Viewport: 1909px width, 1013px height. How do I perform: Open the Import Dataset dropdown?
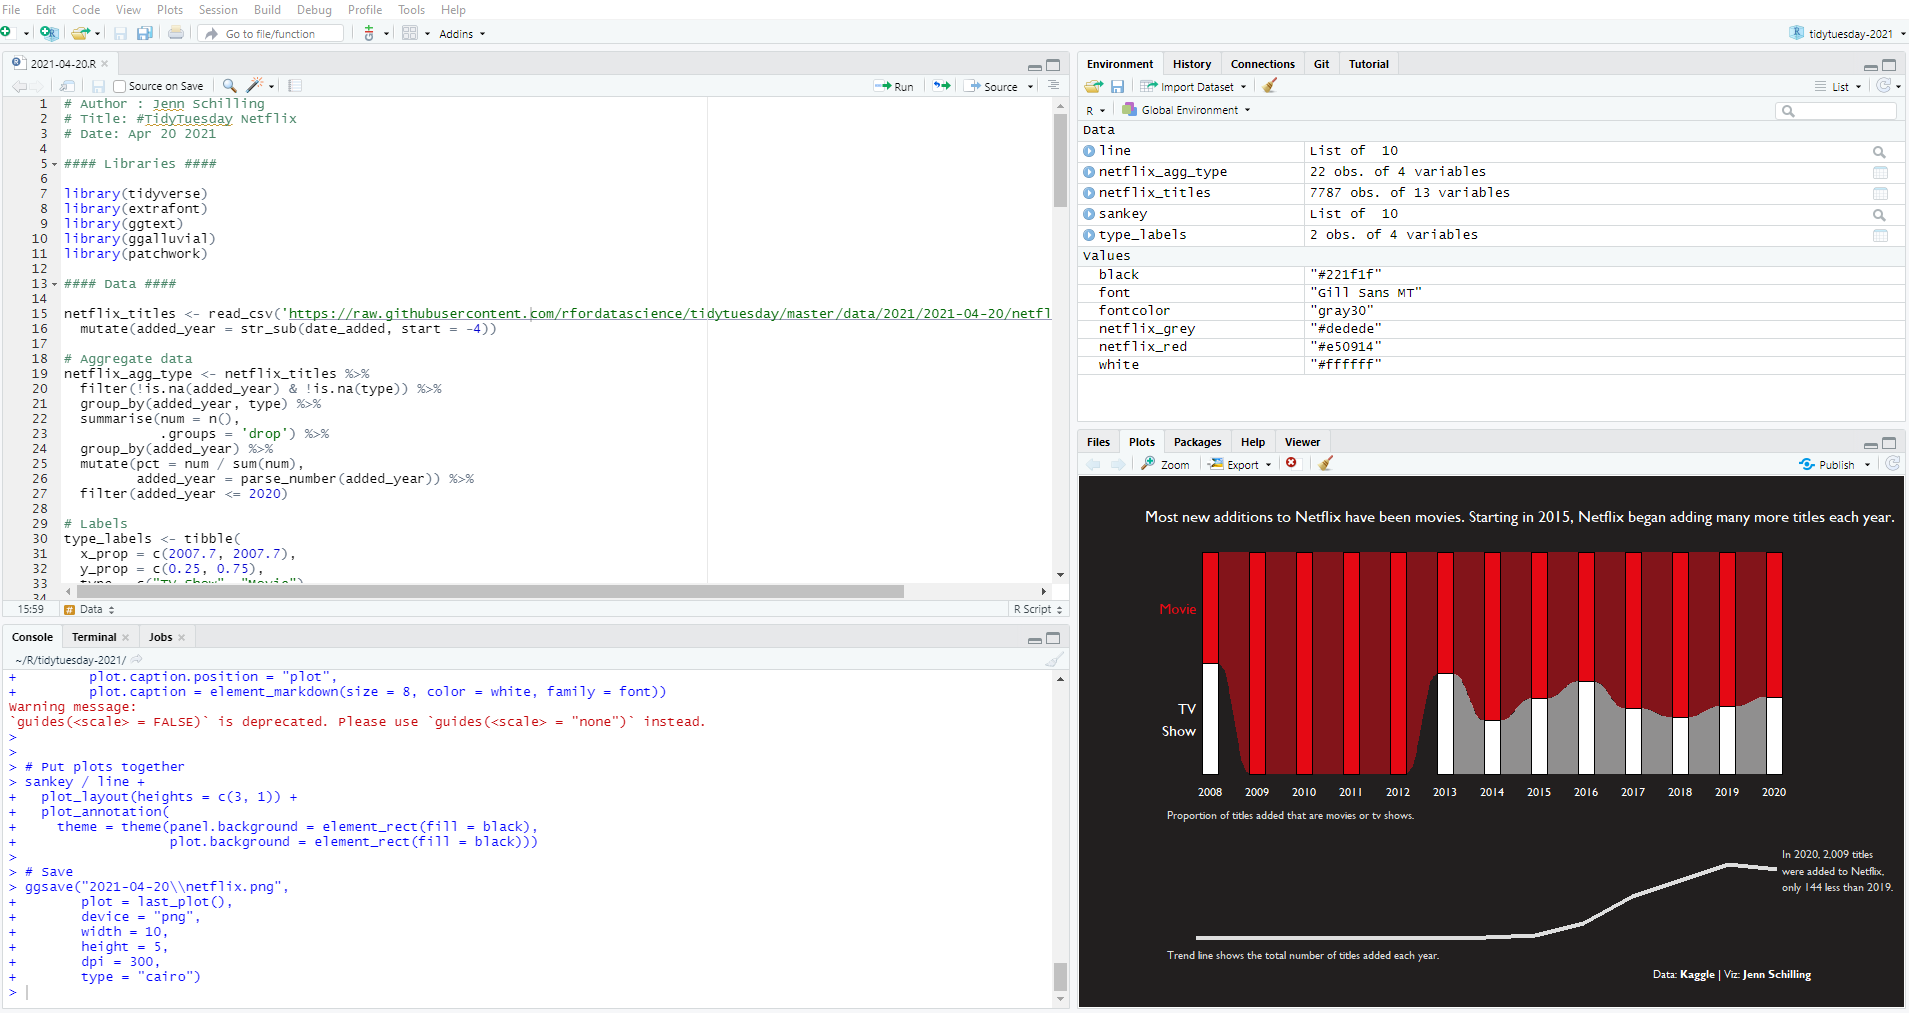coord(1194,87)
